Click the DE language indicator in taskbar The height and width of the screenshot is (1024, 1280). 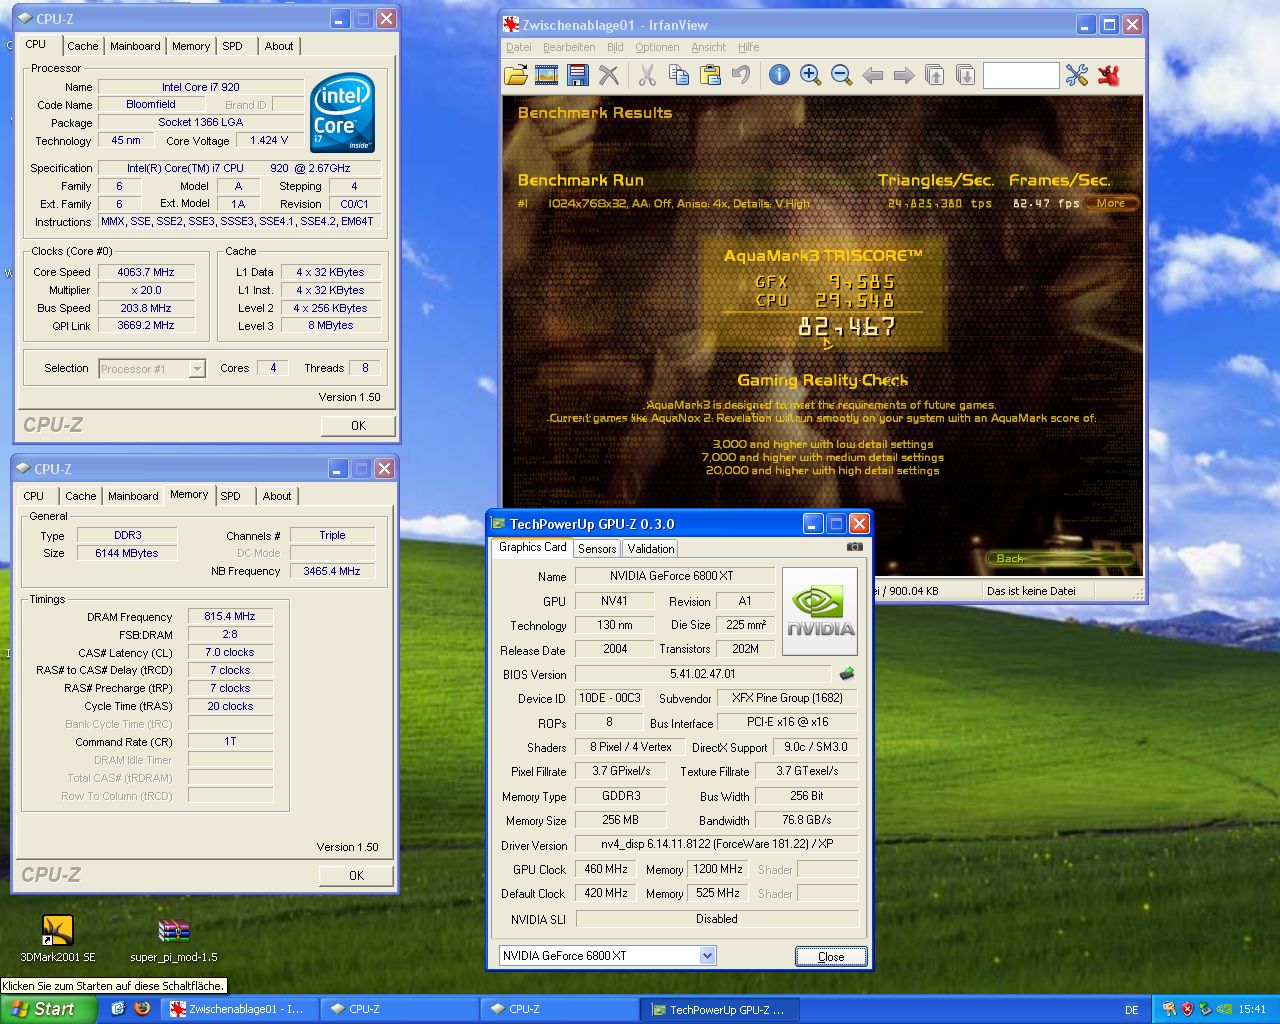click(1131, 1009)
